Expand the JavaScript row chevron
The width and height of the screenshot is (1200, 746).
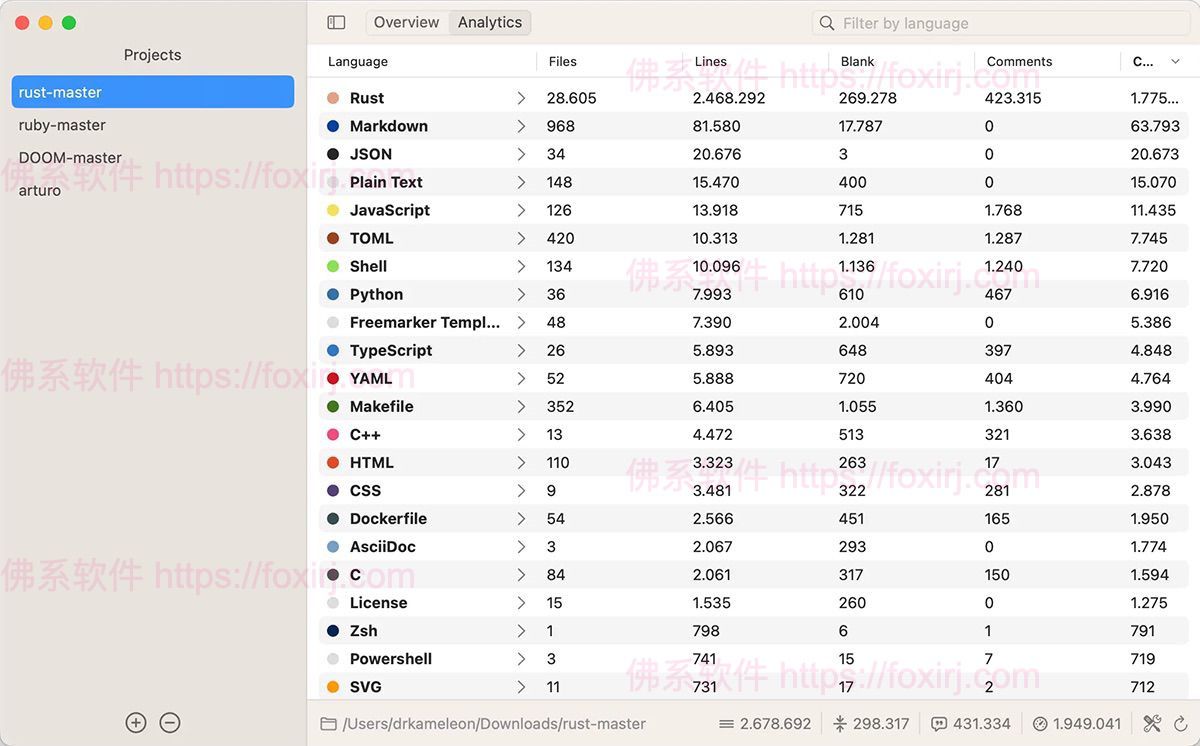pyautogui.click(x=521, y=210)
